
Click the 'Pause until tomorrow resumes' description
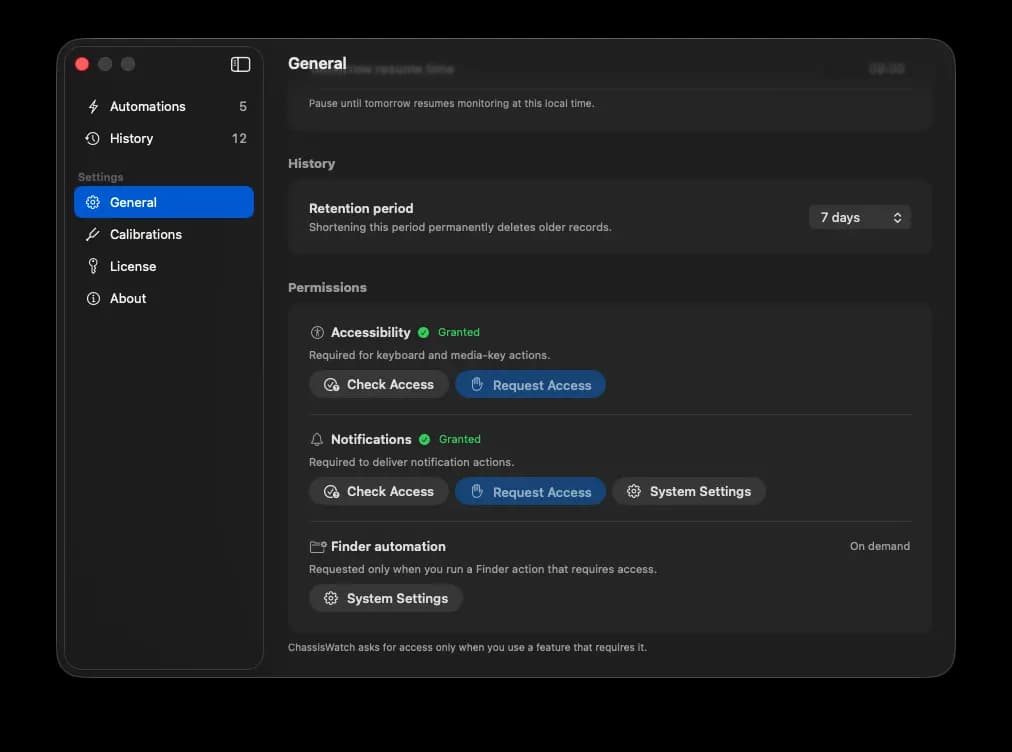pyautogui.click(x=451, y=103)
